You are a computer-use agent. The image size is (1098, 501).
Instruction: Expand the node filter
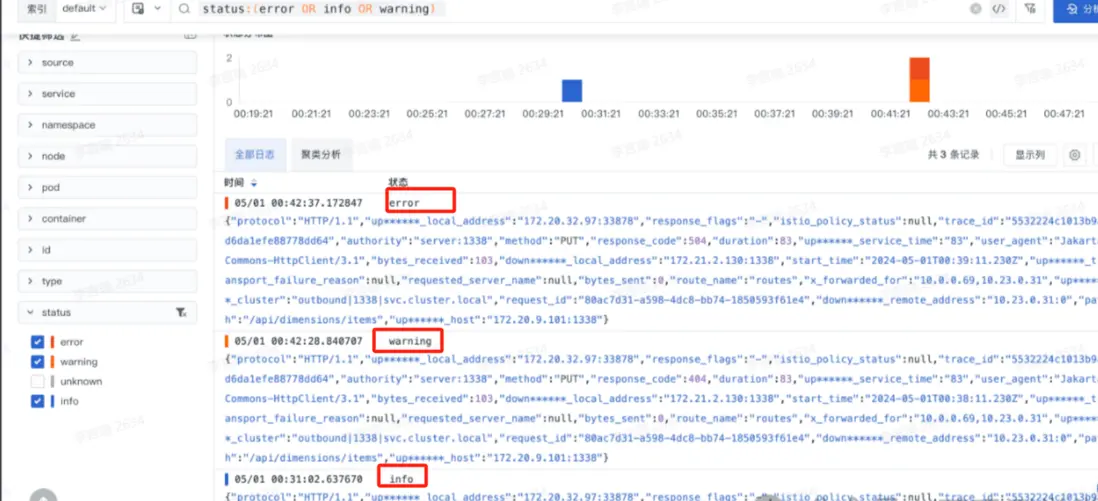(x=107, y=156)
